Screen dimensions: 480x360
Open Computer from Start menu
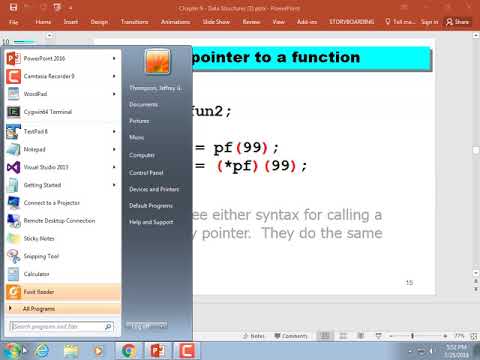pyautogui.click(x=142, y=155)
